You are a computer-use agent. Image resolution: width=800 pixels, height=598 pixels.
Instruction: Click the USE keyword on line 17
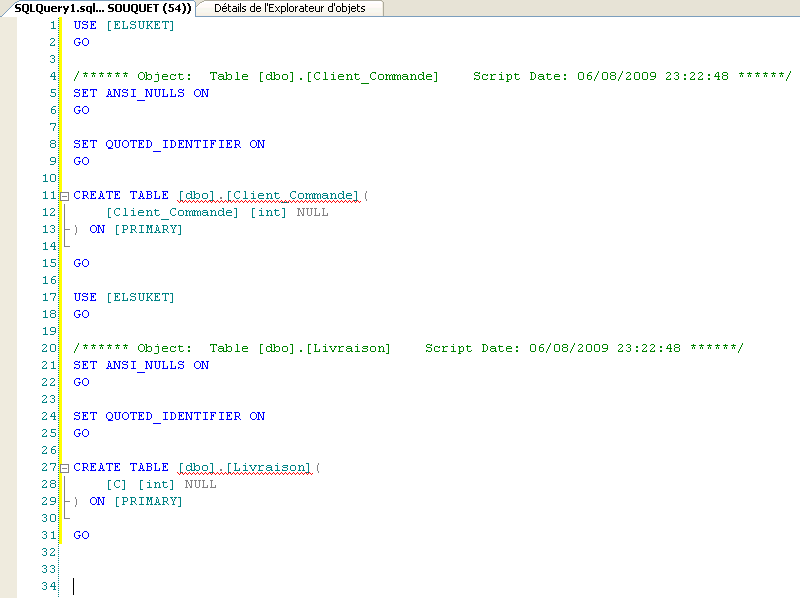click(x=85, y=297)
